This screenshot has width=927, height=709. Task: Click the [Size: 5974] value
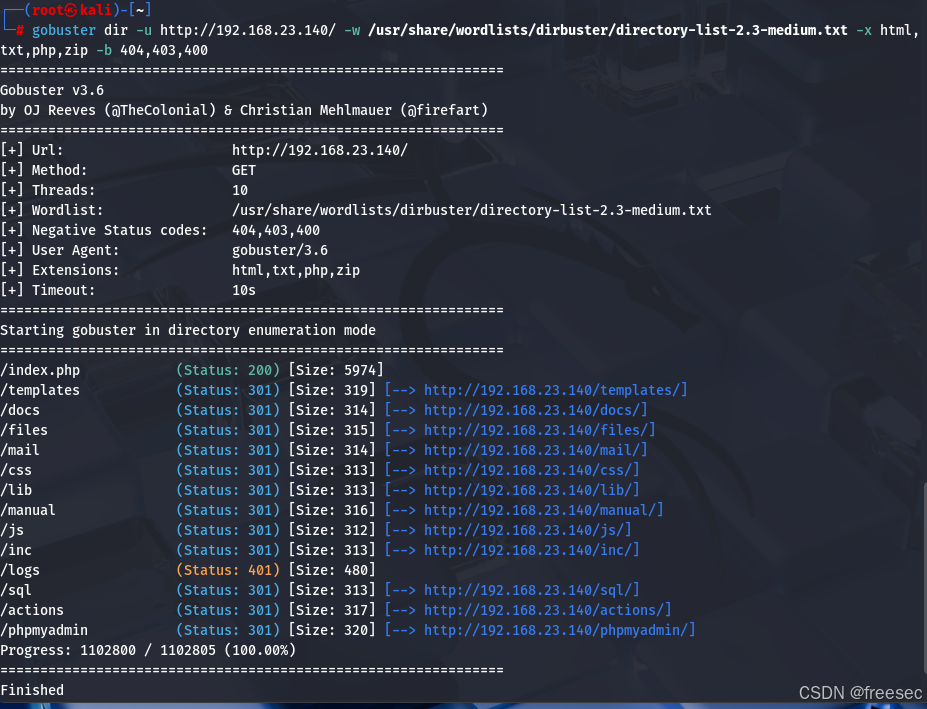click(x=336, y=370)
